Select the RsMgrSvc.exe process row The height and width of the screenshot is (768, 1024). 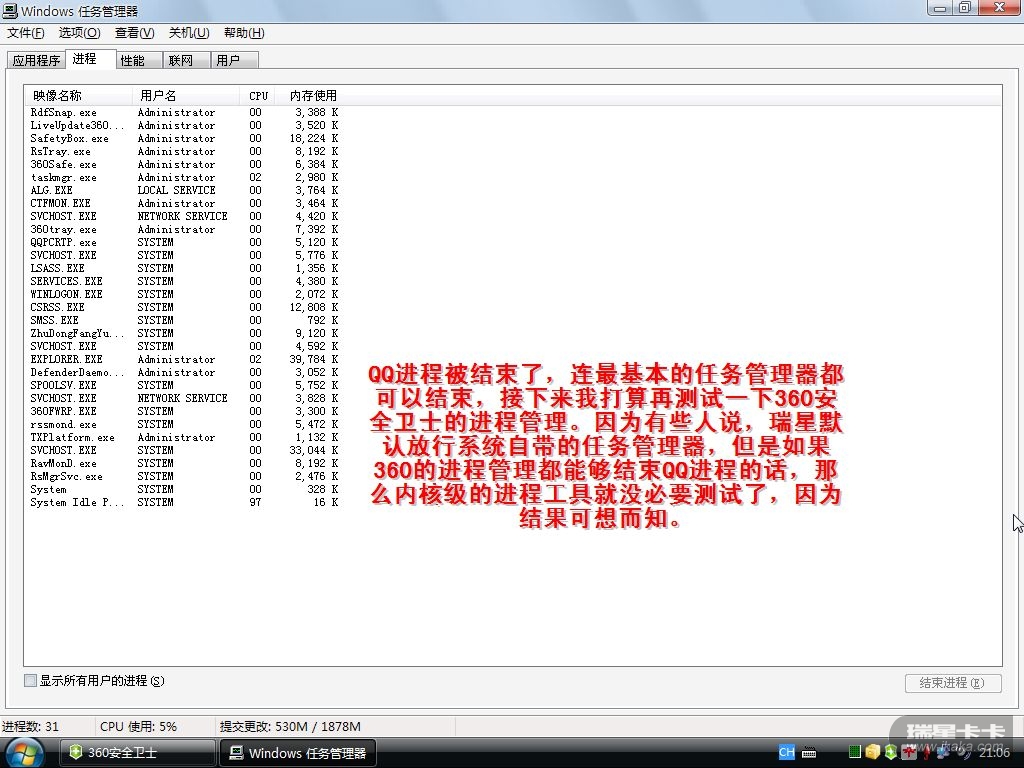(x=184, y=476)
